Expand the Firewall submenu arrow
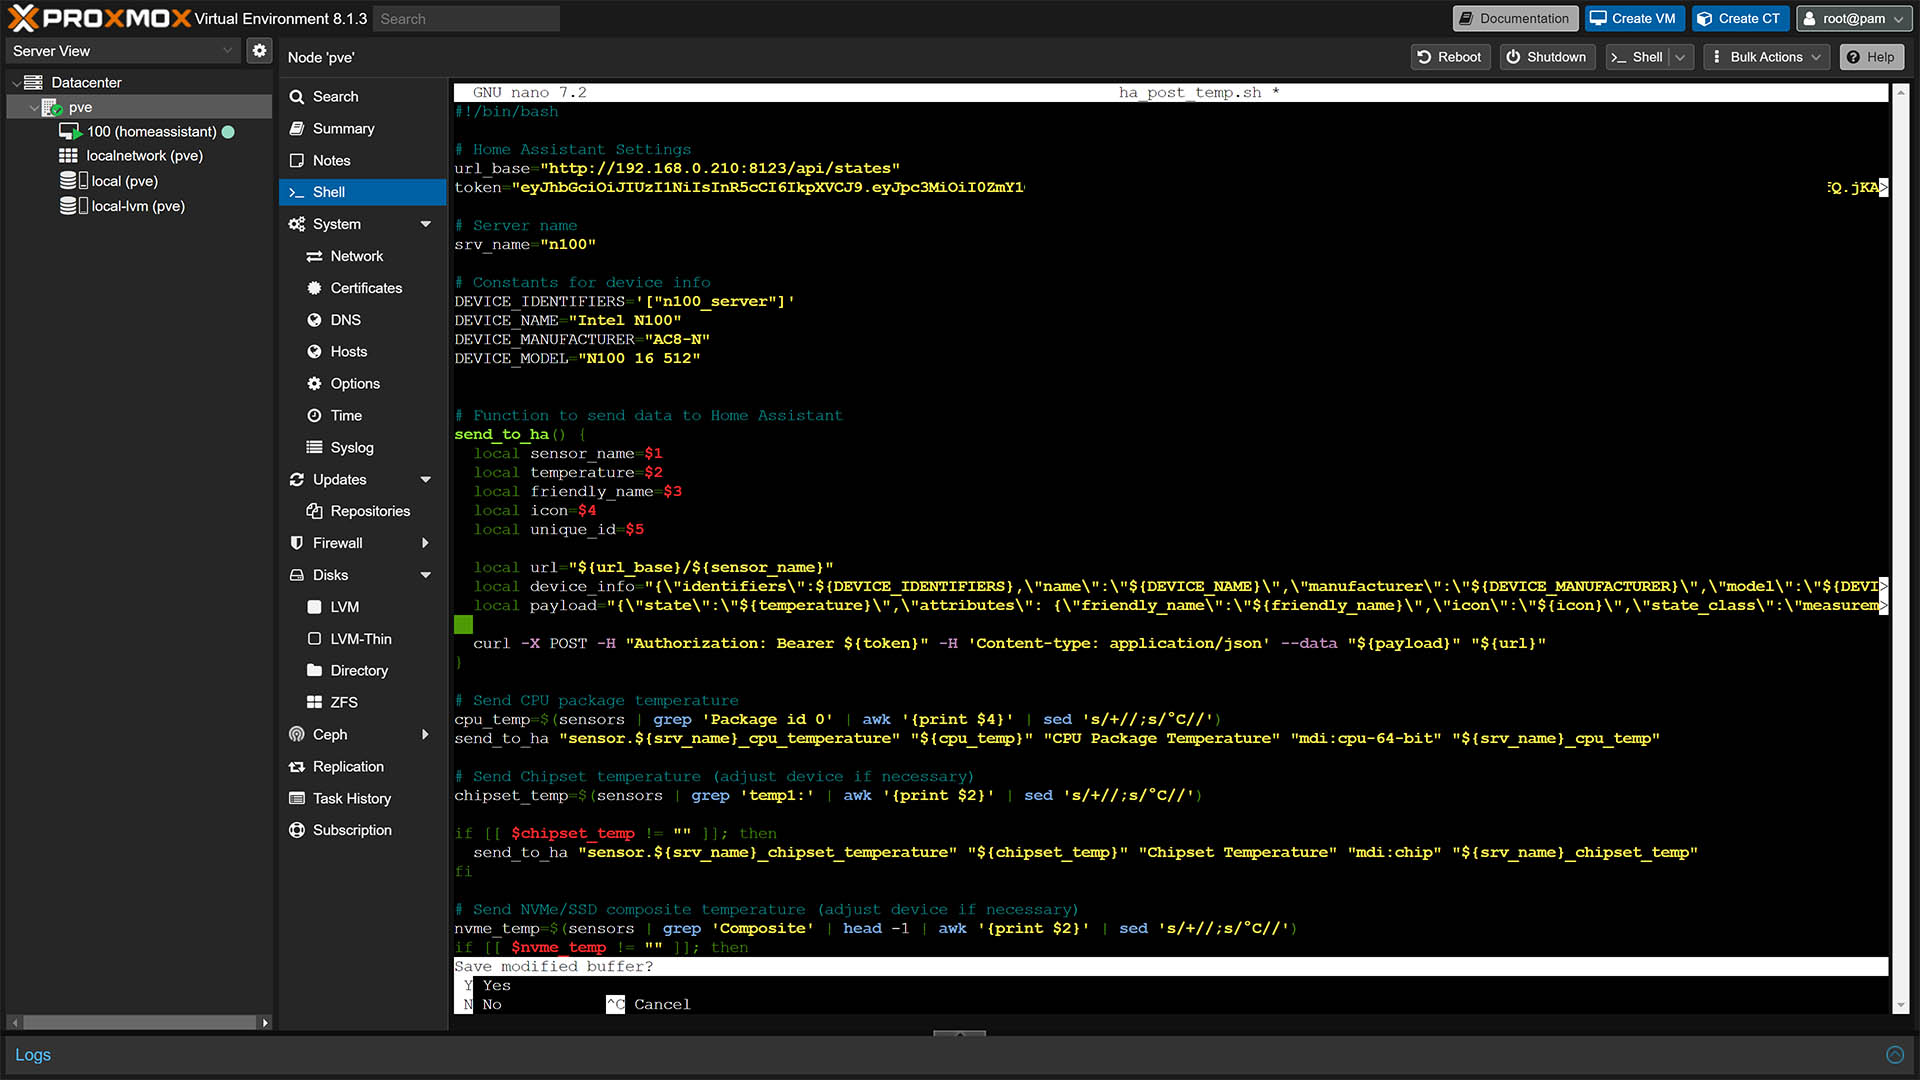The image size is (1920, 1080). [426, 543]
